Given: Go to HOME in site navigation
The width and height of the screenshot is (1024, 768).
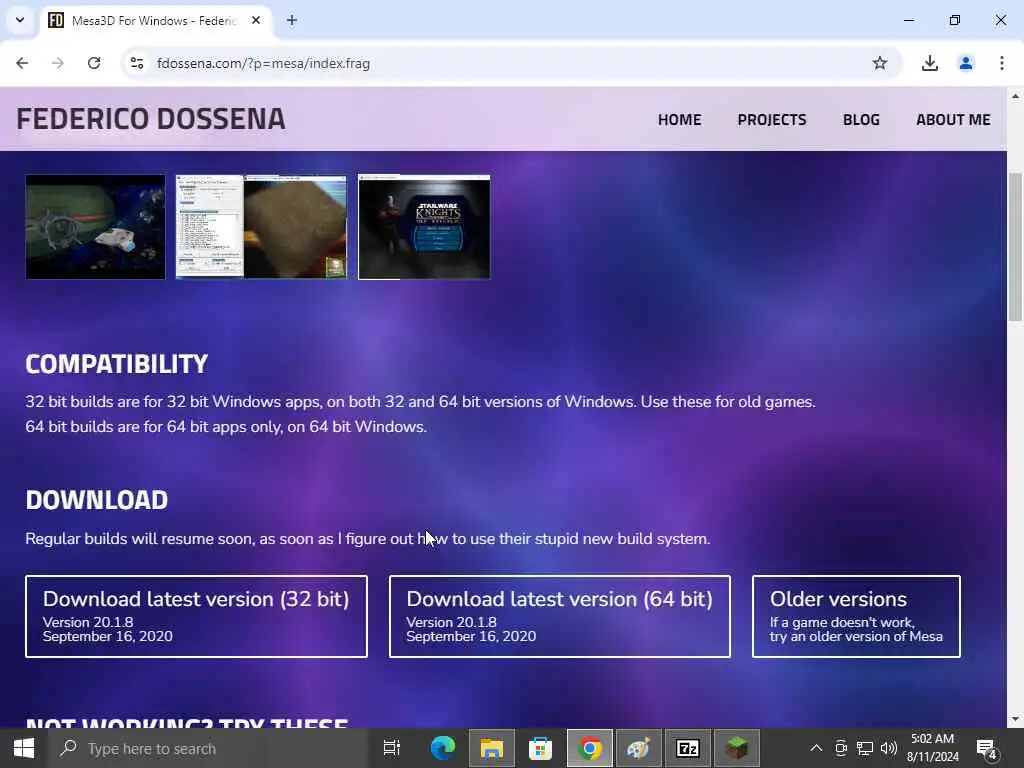Looking at the screenshot, I should point(679,120).
